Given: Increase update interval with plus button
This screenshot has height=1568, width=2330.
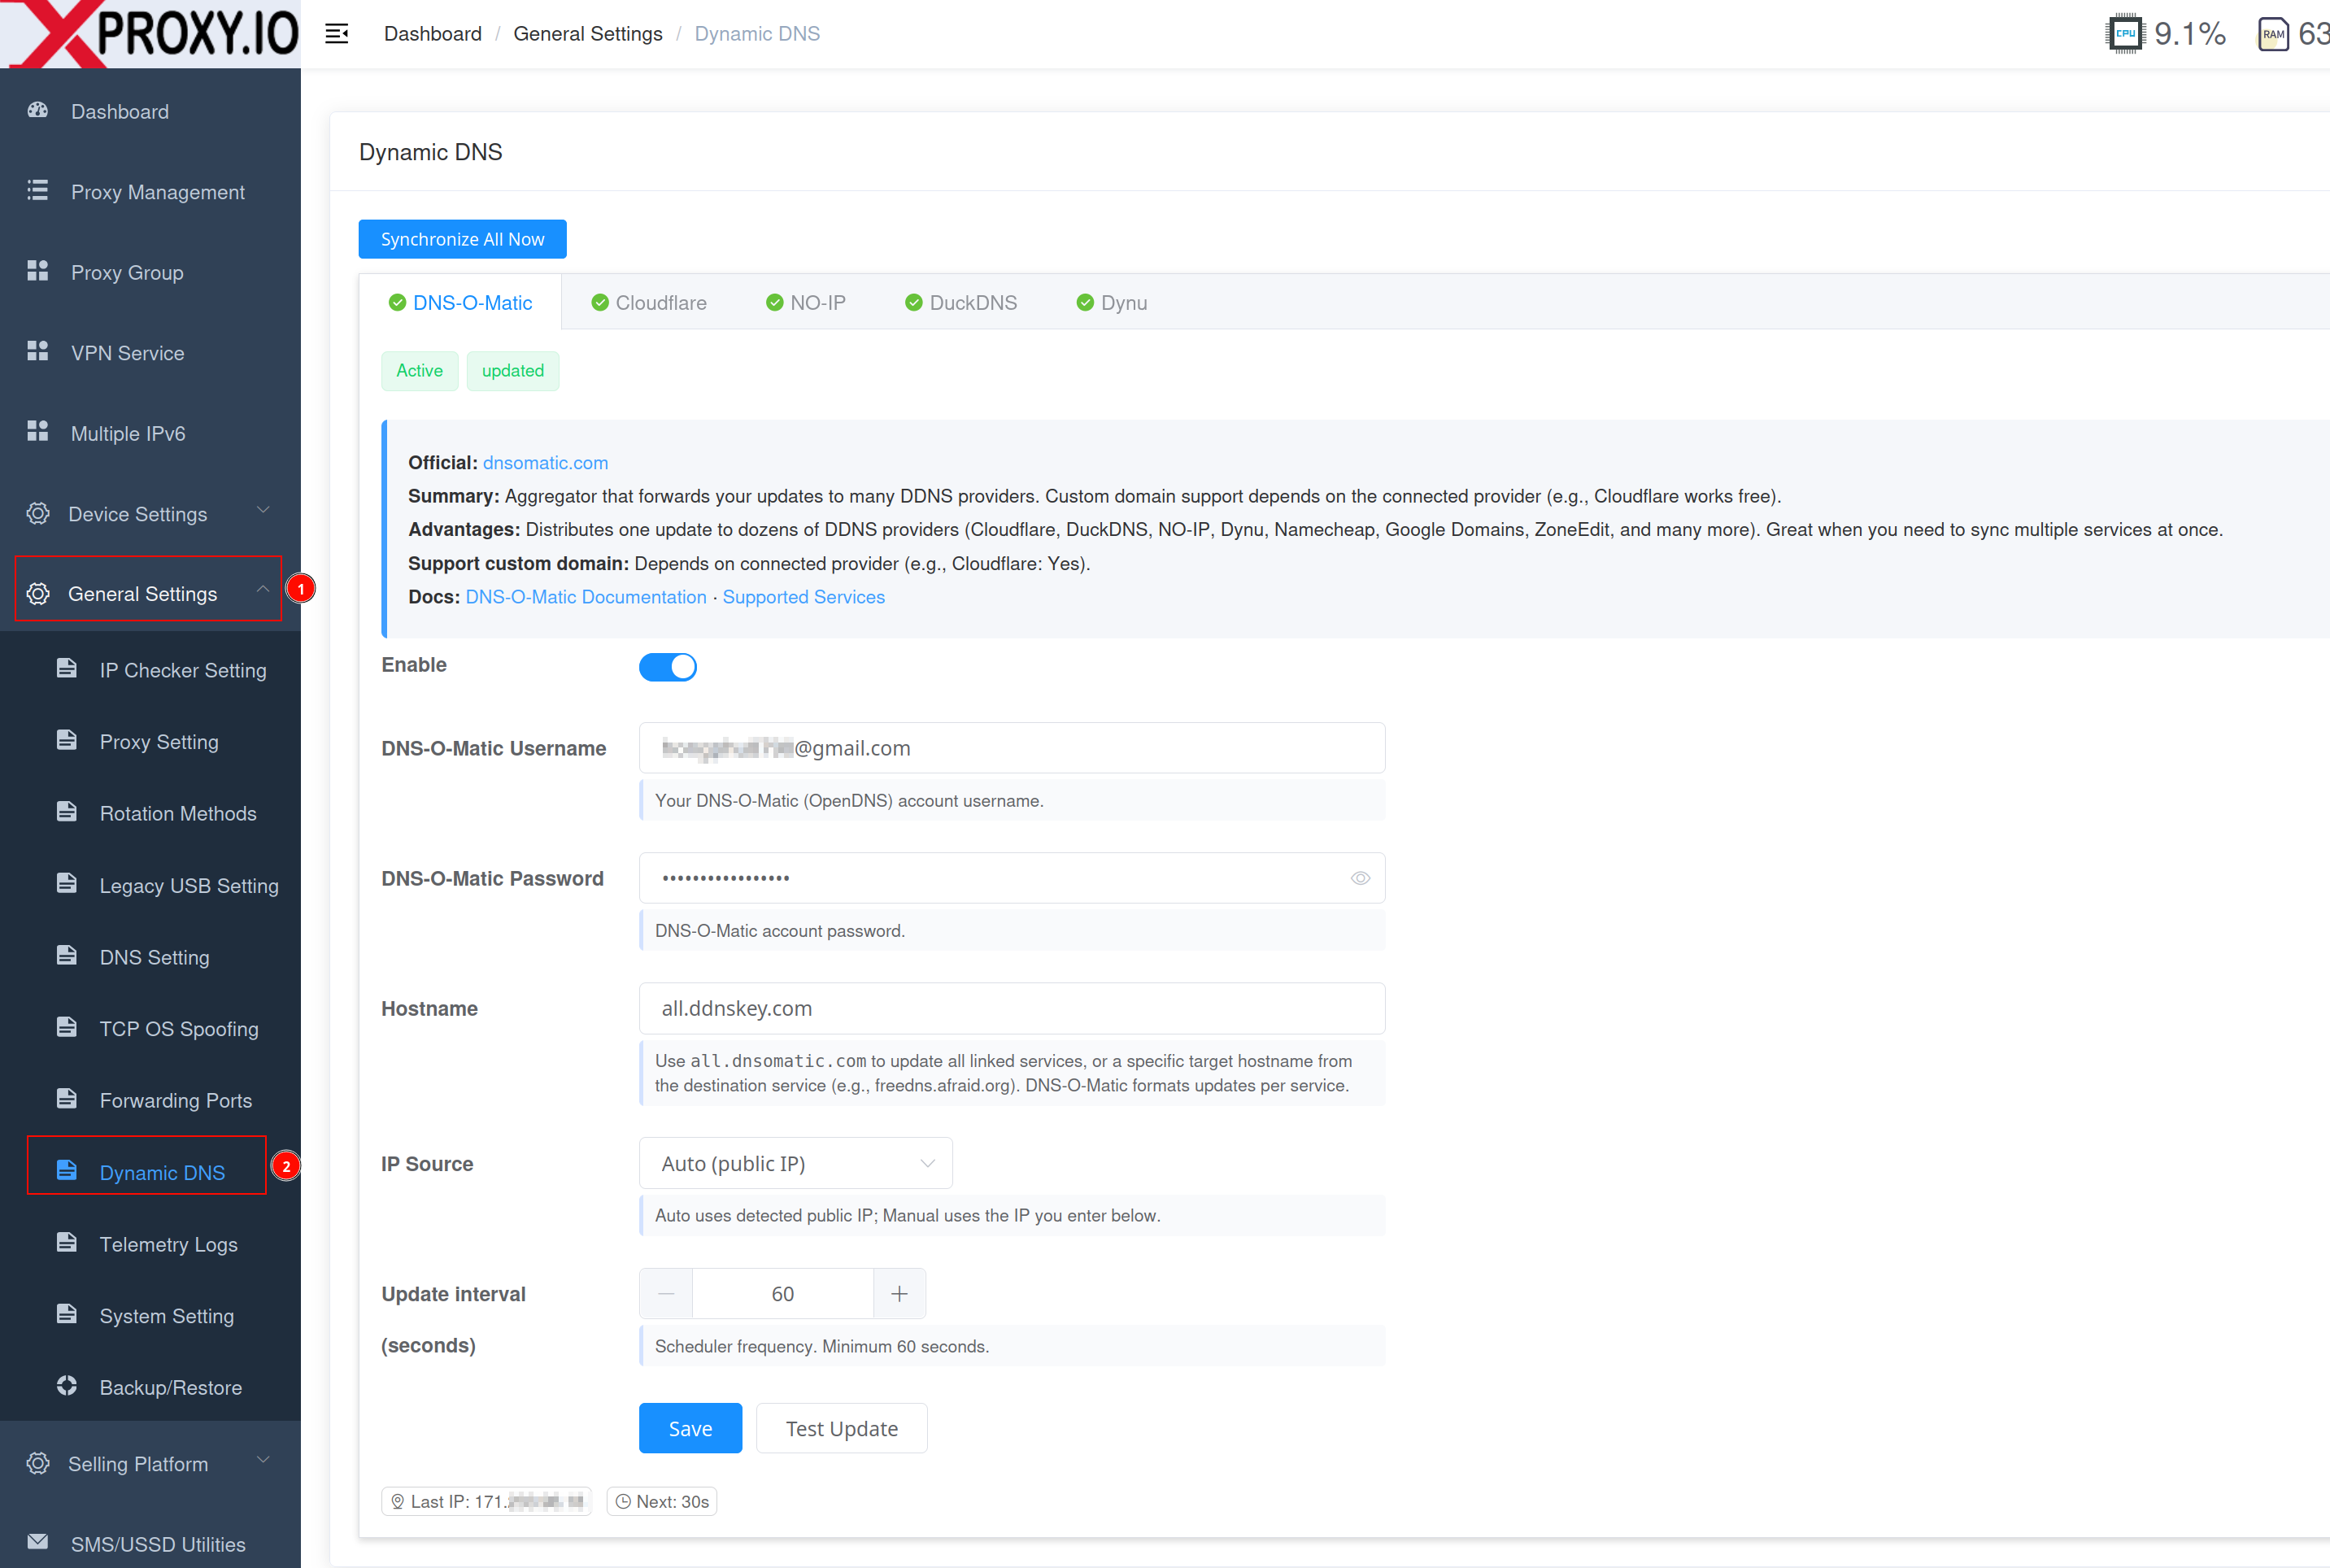Looking at the screenshot, I should pos(899,1294).
